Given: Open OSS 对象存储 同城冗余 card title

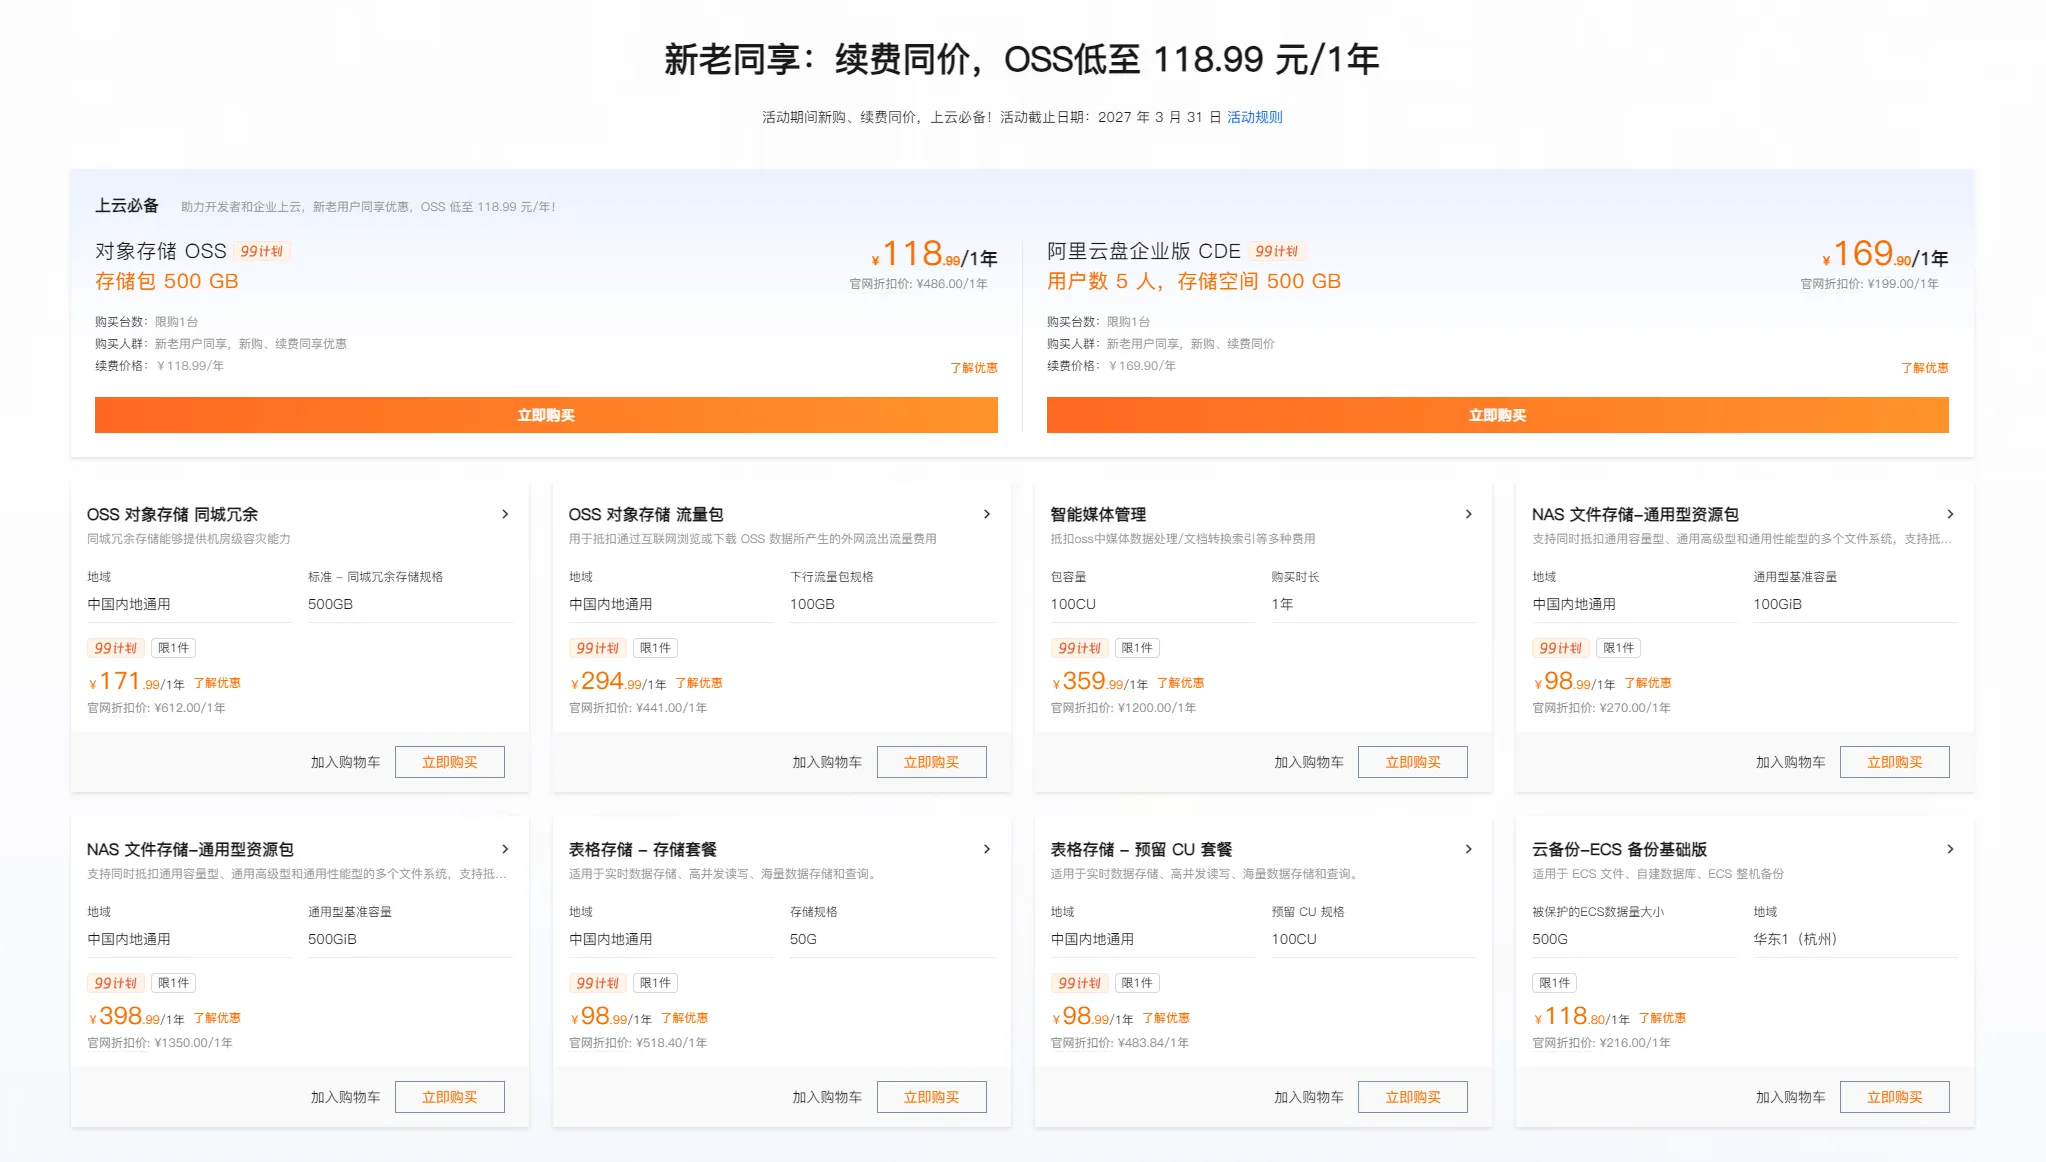Looking at the screenshot, I should pyautogui.click(x=172, y=514).
